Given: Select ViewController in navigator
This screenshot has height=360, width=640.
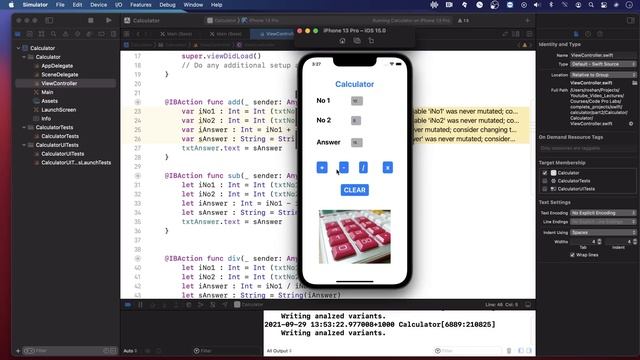Looking at the screenshot, I should 59,83.
